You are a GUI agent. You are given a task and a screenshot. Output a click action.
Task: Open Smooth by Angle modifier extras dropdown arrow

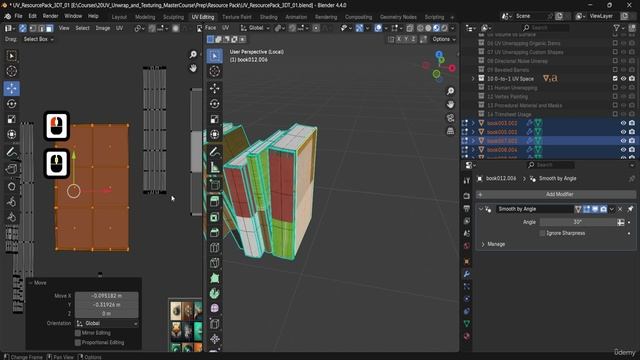(x=611, y=209)
